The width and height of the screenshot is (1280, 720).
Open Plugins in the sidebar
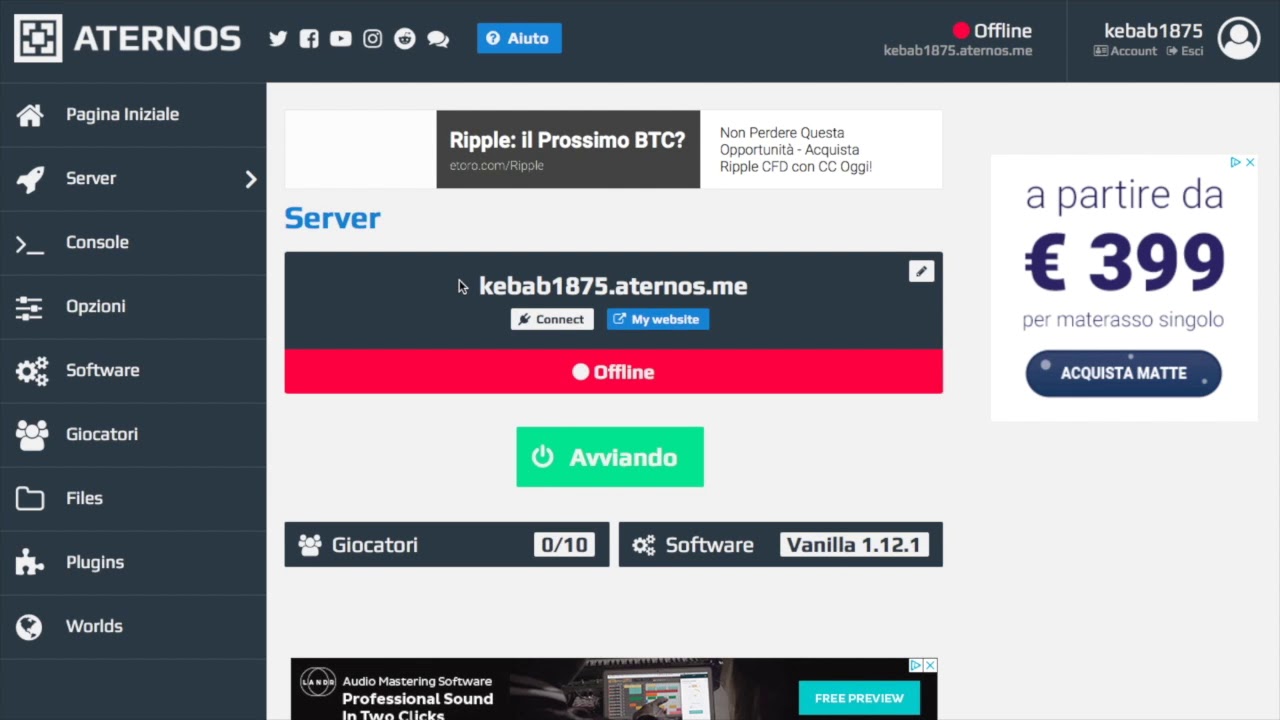click(133, 562)
